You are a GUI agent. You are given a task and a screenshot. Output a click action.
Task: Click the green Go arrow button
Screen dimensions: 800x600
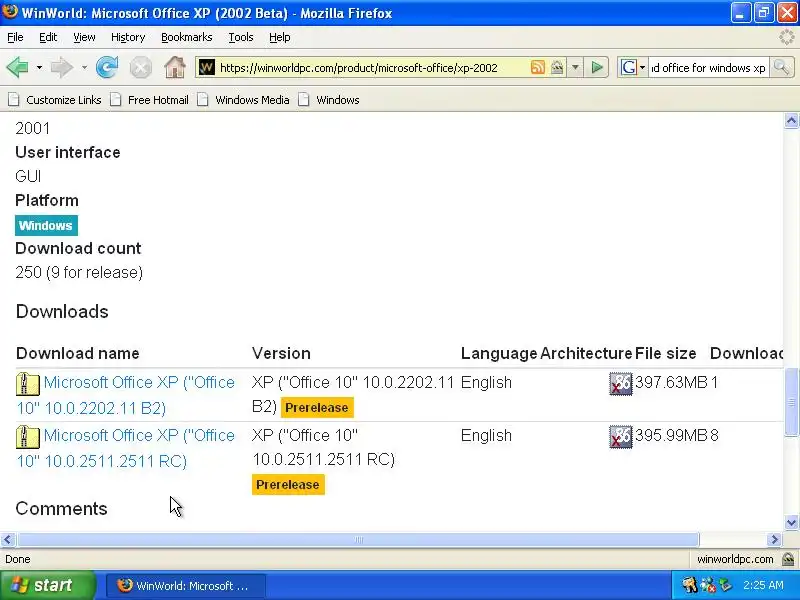click(596, 67)
